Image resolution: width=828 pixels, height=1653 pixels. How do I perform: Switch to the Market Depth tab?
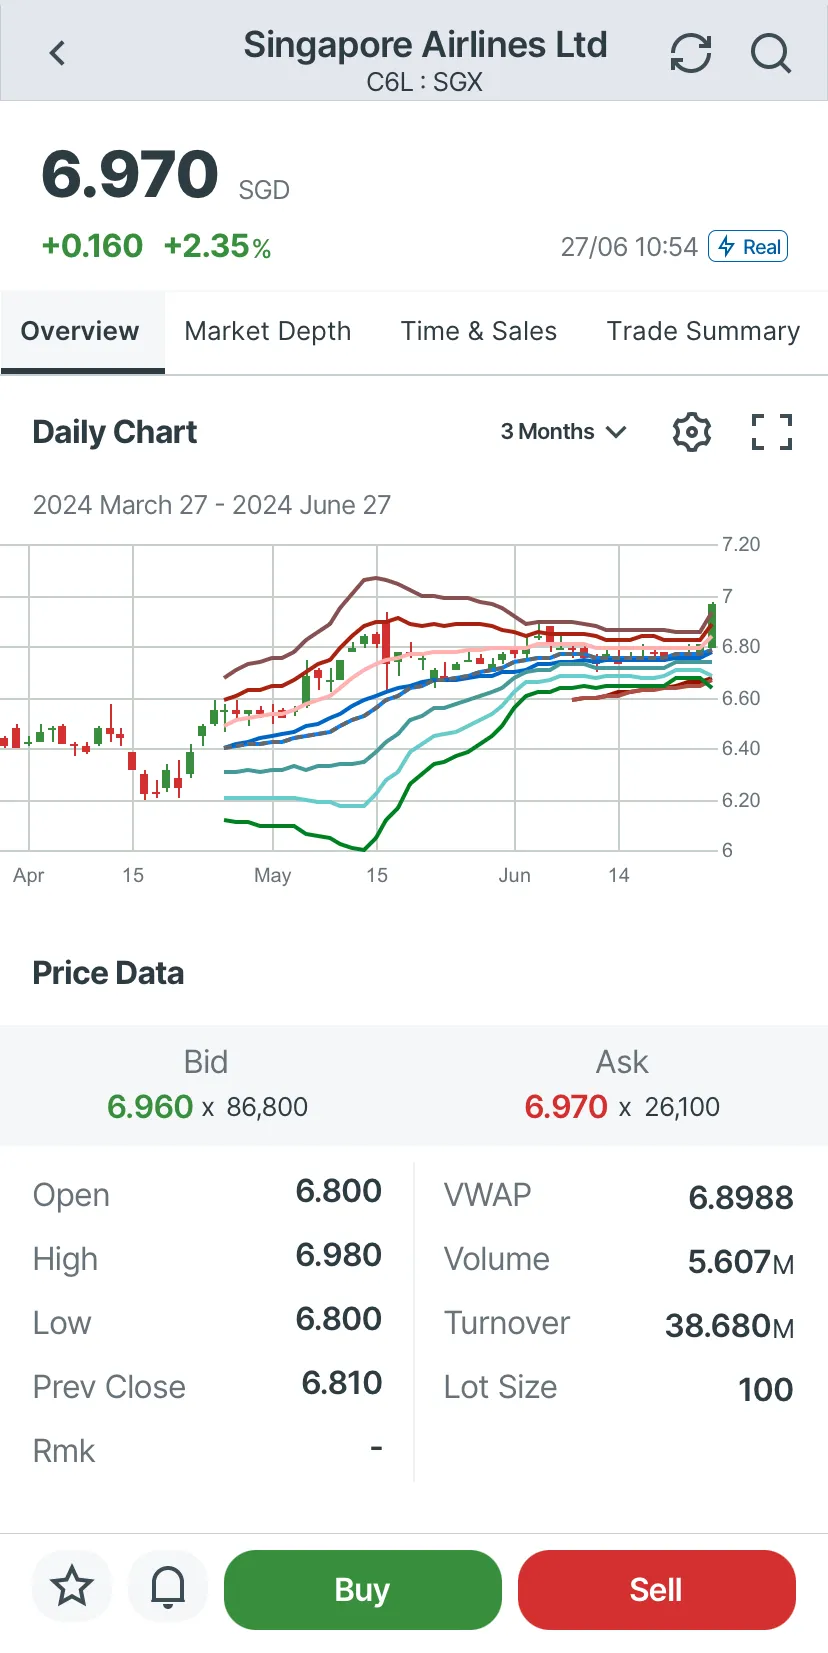click(x=268, y=331)
